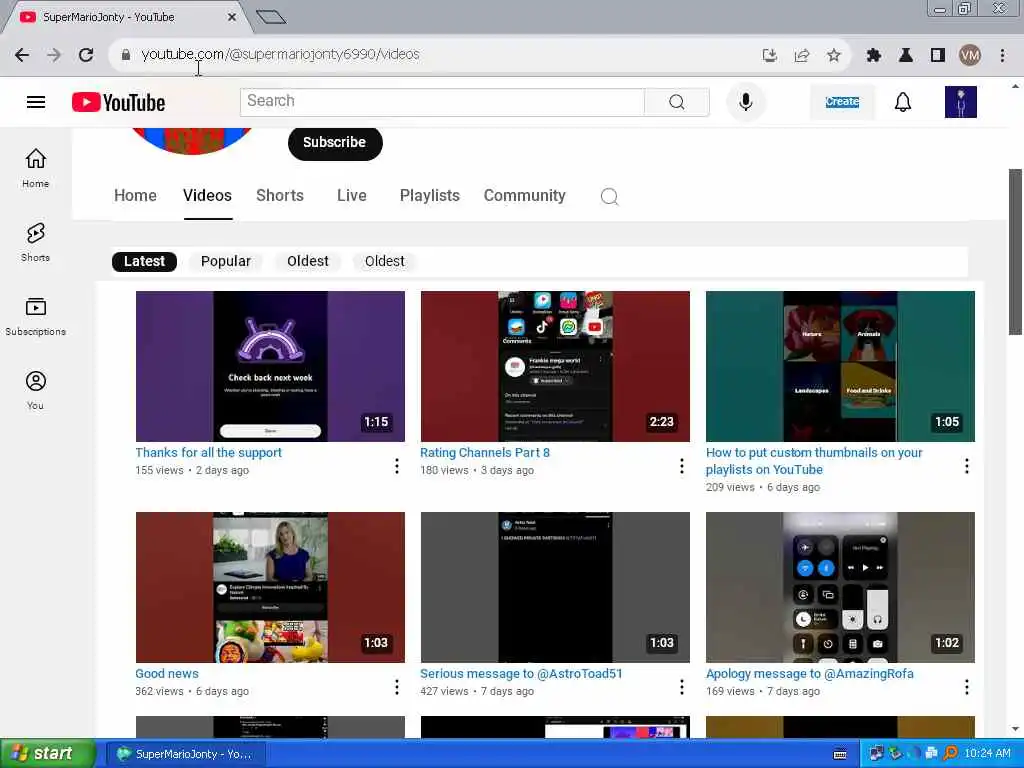Open the Community tab
The image size is (1024, 768).
[524, 195]
